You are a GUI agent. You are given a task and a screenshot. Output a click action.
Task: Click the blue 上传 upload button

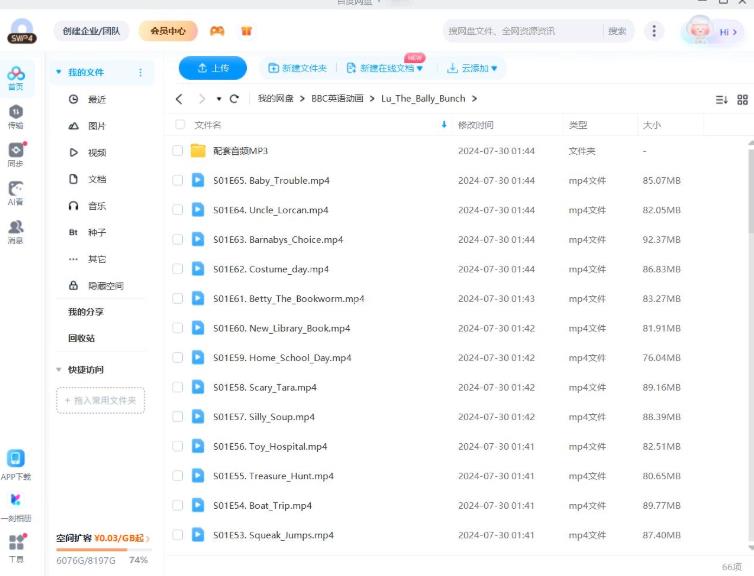[x=213, y=68]
